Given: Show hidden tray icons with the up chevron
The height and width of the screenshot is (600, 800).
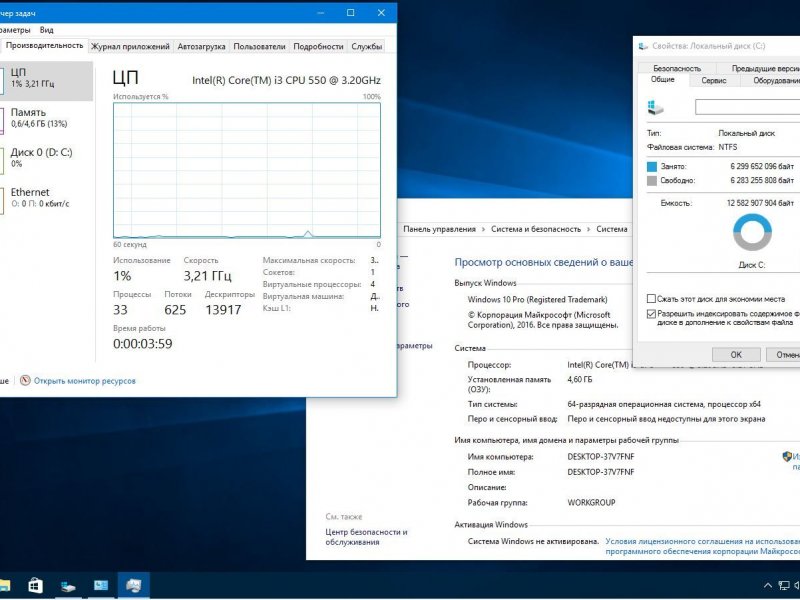Looking at the screenshot, I should pos(767,585).
